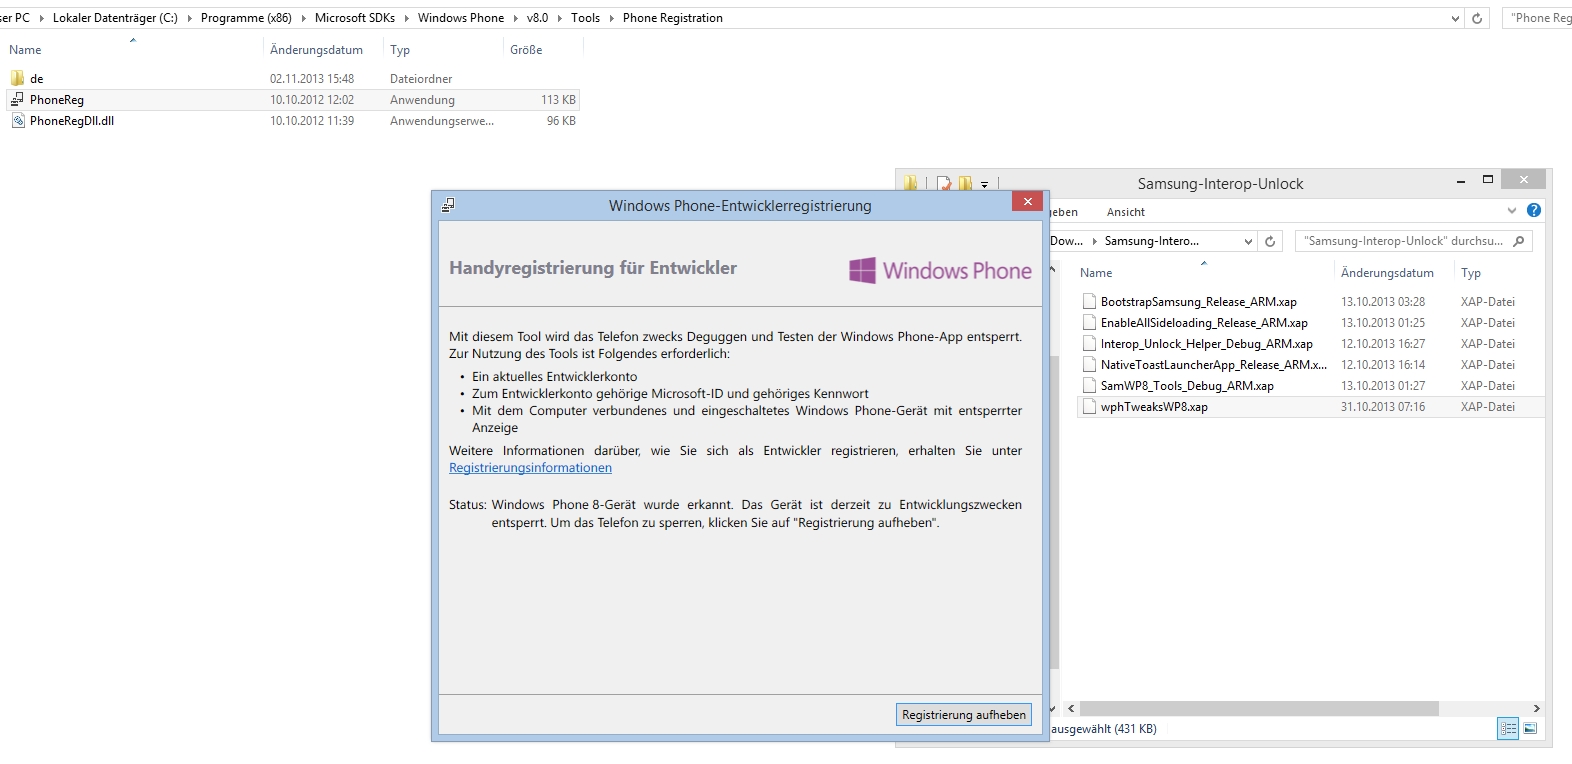Navigate to Phone Registration breadcrumb
Image resolution: width=1572 pixels, height=764 pixels.
pyautogui.click(x=673, y=18)
